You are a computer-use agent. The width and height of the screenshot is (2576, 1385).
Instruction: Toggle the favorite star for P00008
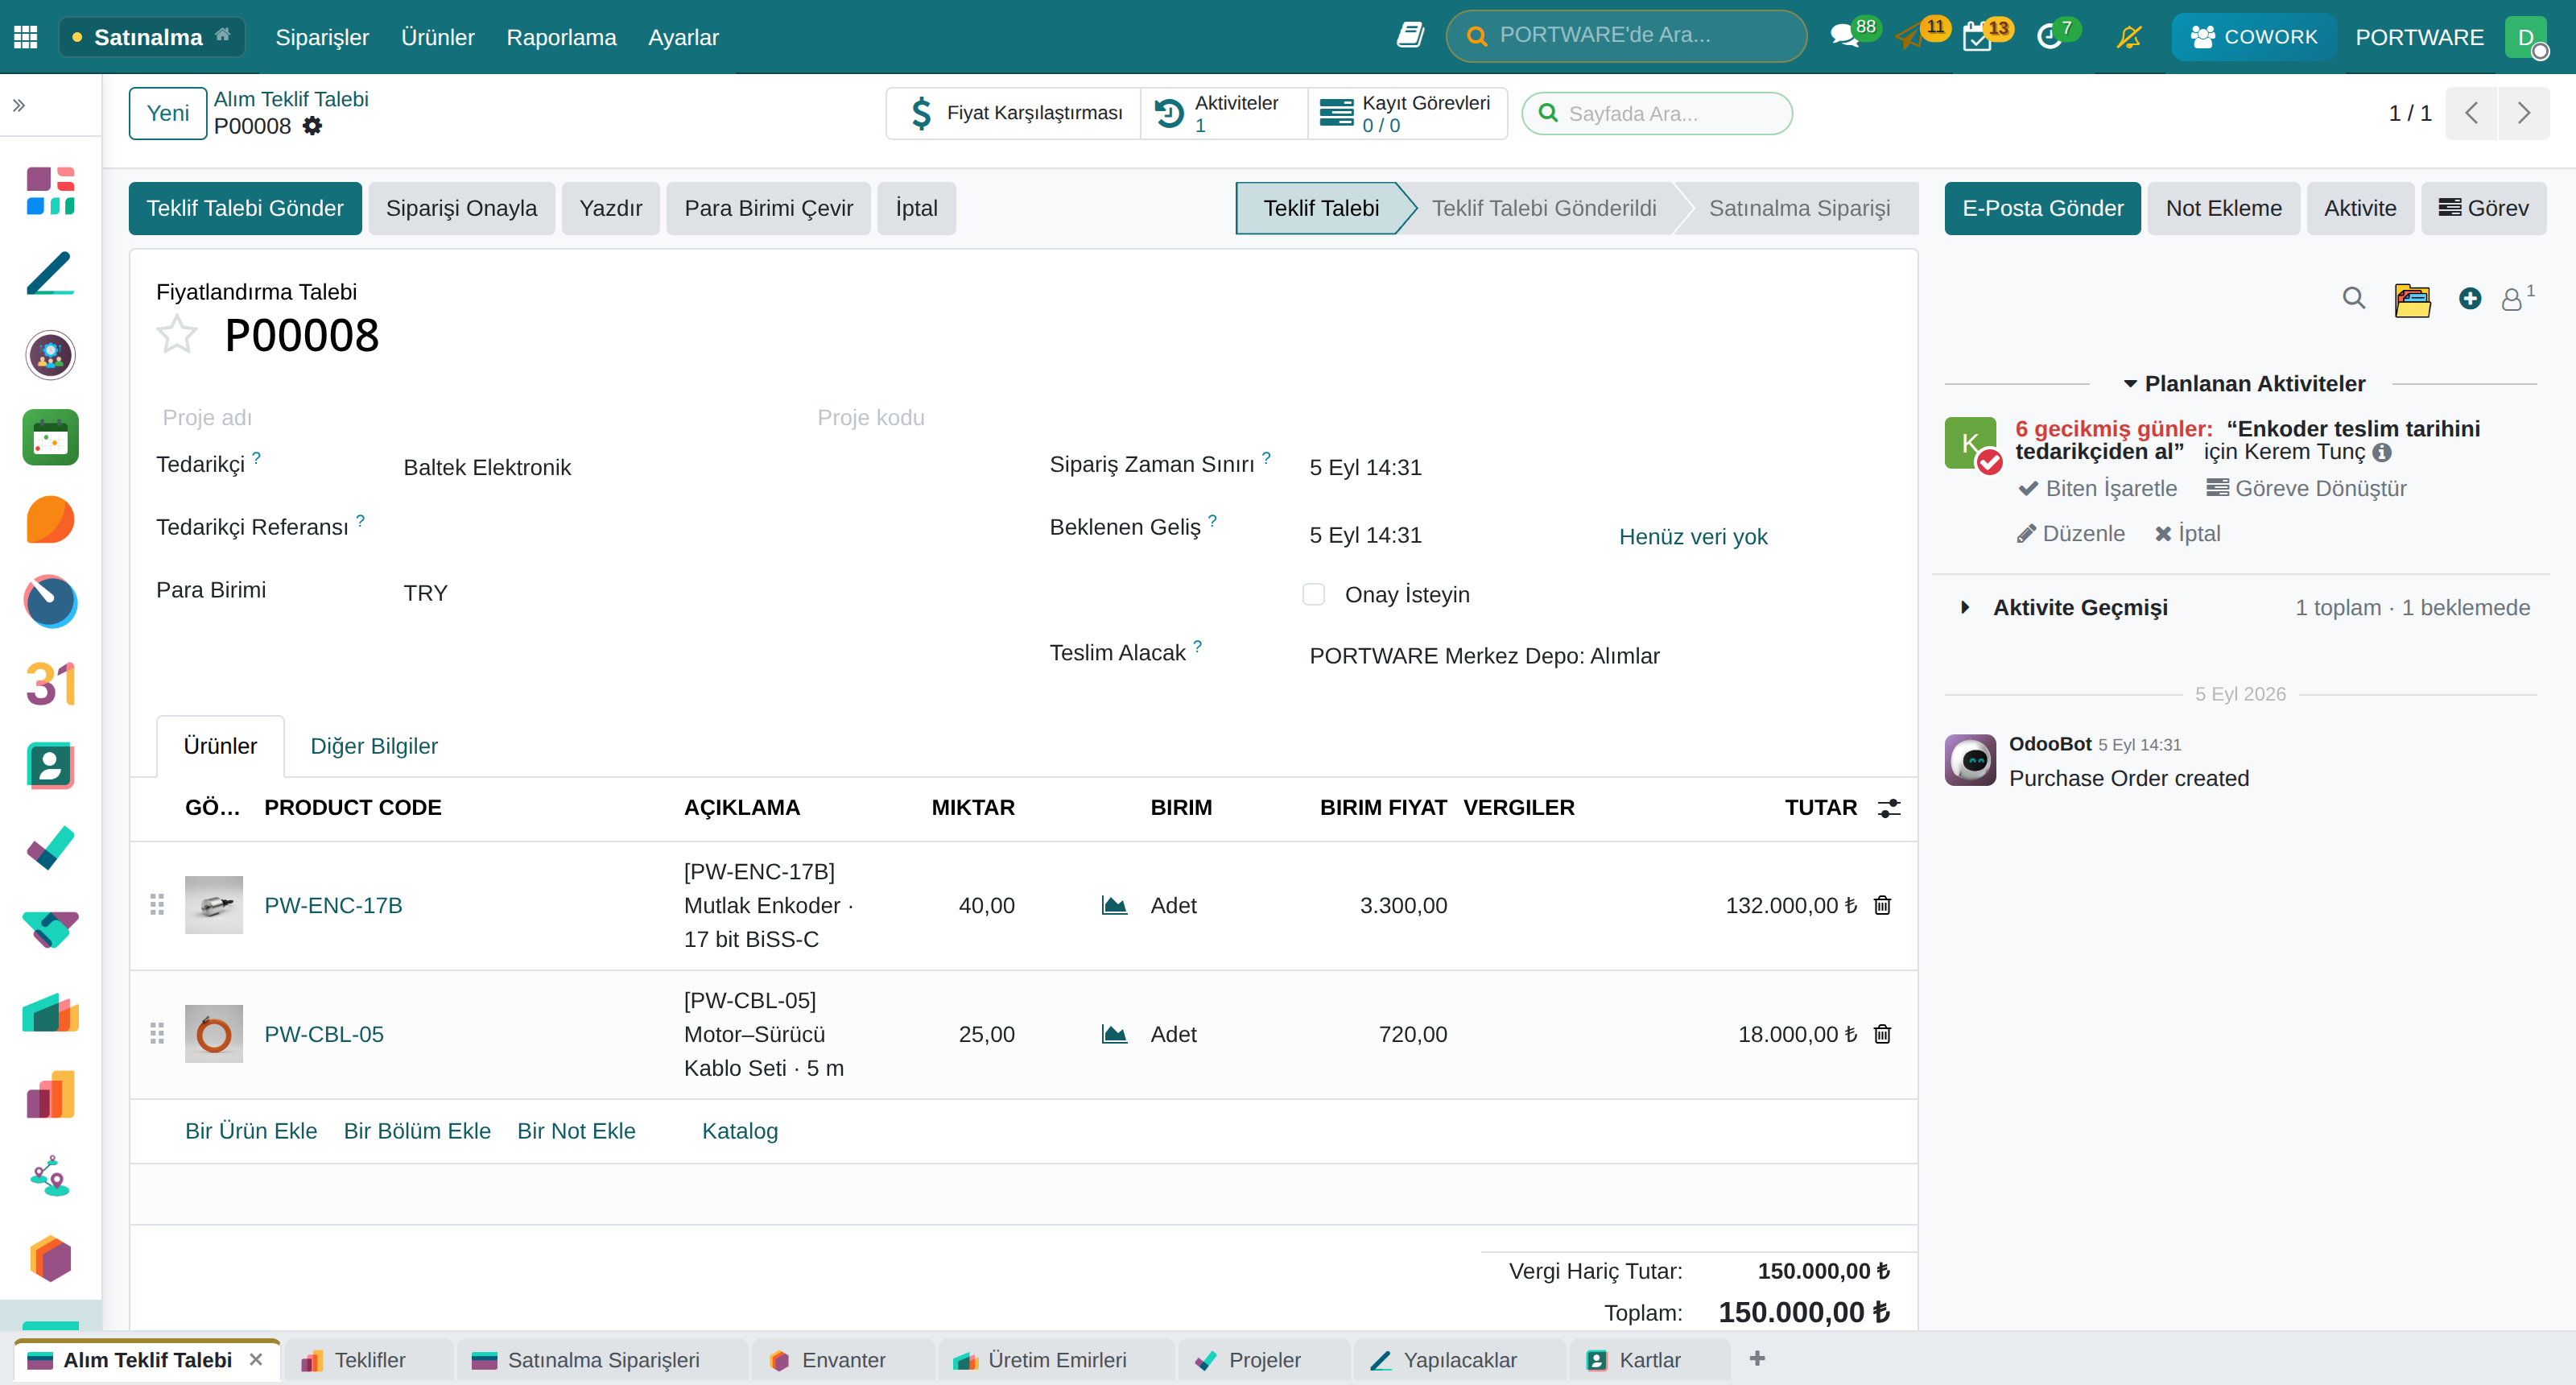[177, 334]
